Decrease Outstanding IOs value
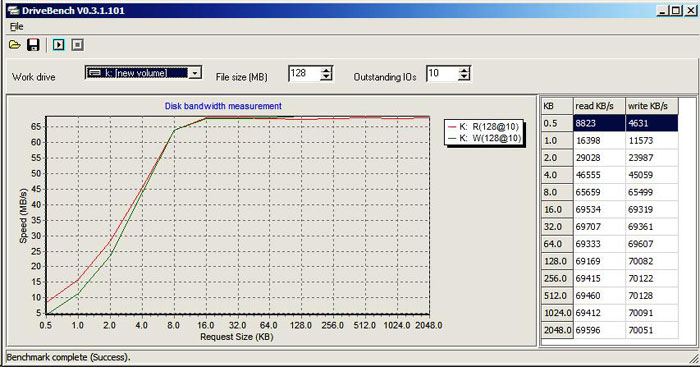Image resolution: width=700 pixels, height=367 pixels. click(465, 77)
